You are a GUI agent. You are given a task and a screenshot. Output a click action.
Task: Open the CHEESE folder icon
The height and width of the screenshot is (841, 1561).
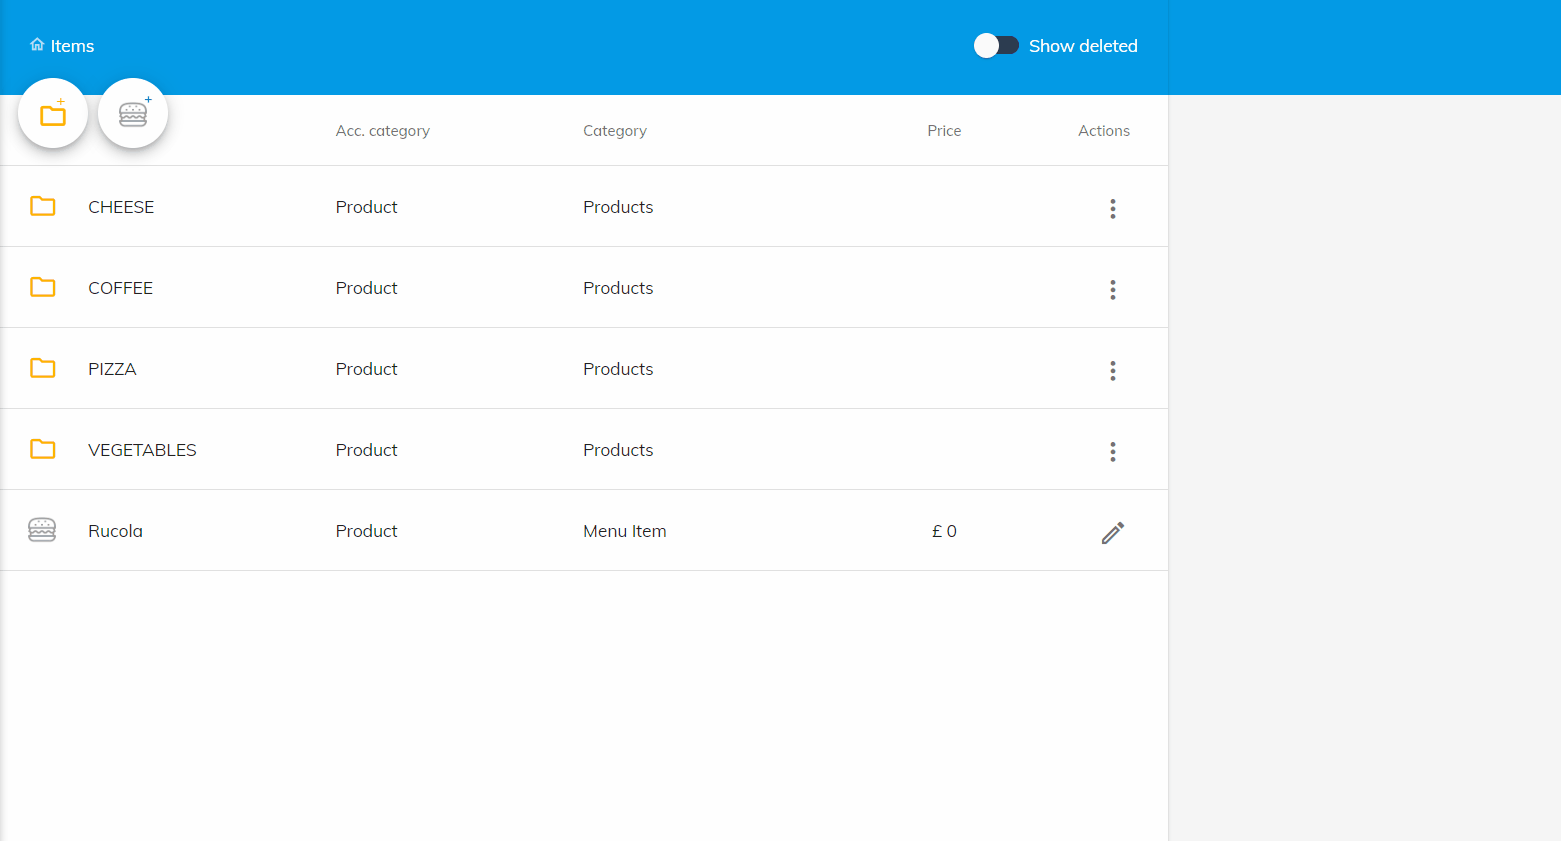click(x=43, y=207)
